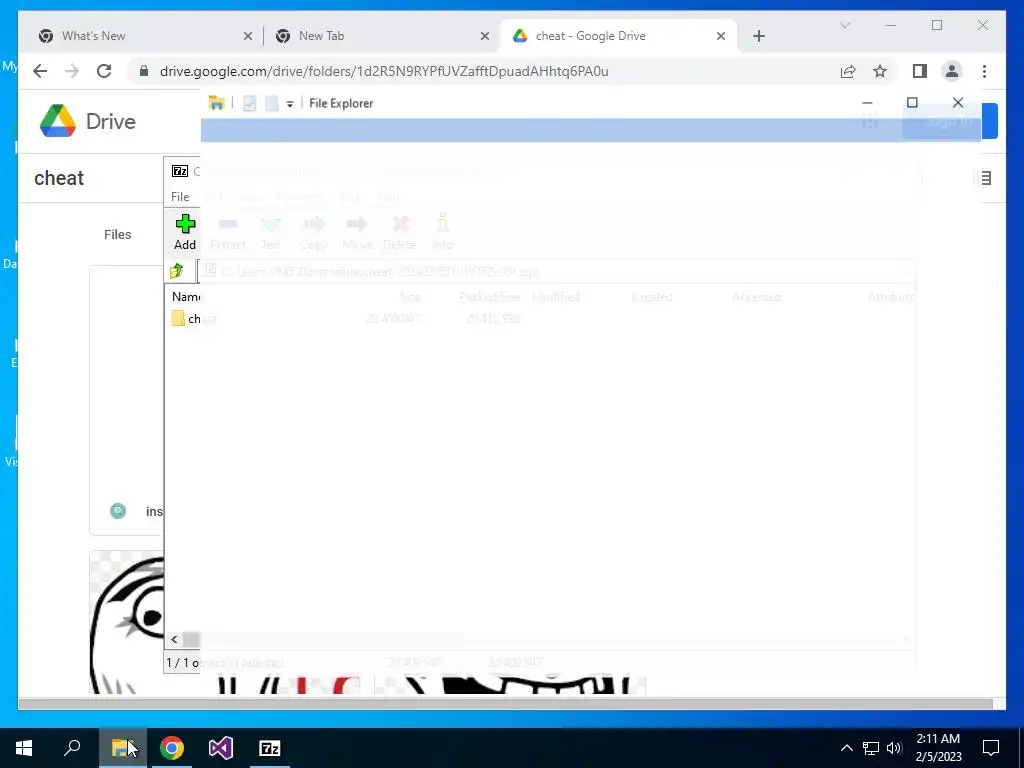The image size is (1024, 768).
Task: Select the cheat - Google Drive tab
Action: pos(618,36)
